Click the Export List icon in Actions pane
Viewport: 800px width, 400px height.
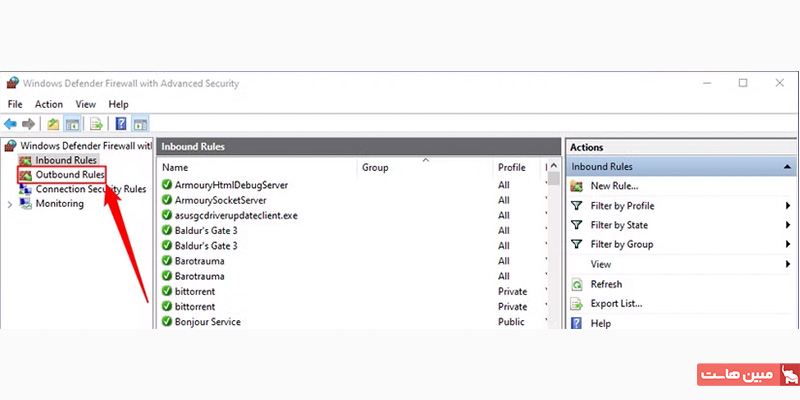577,304
